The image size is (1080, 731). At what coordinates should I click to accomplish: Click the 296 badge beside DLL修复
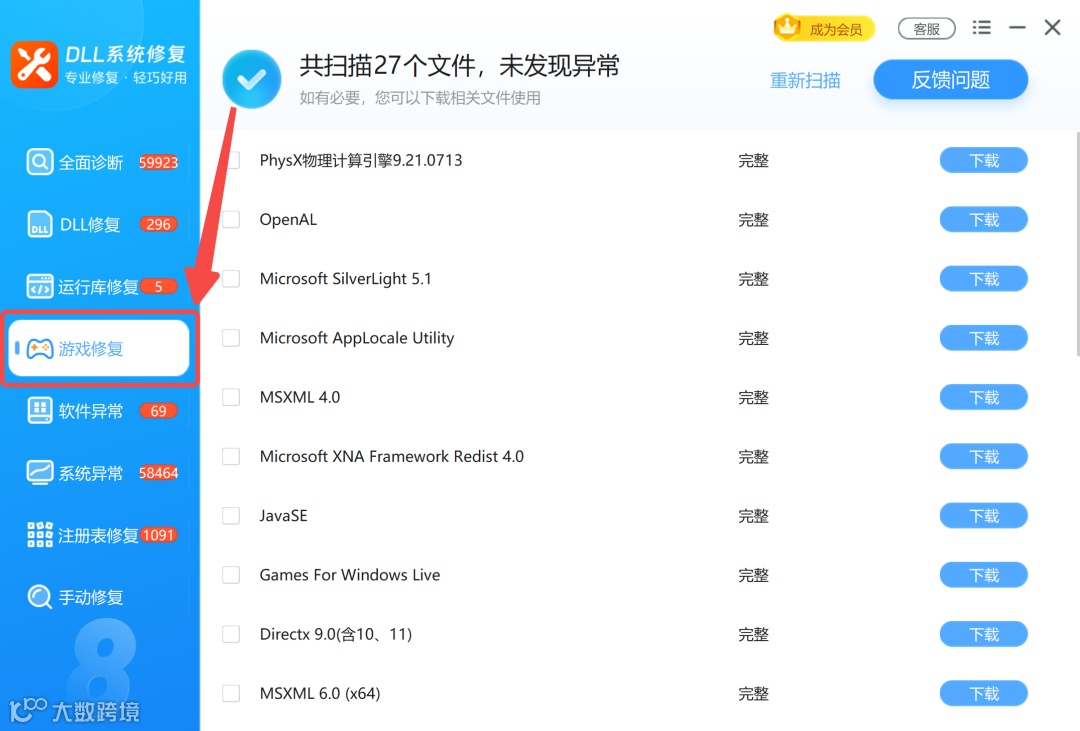[158, 225]
